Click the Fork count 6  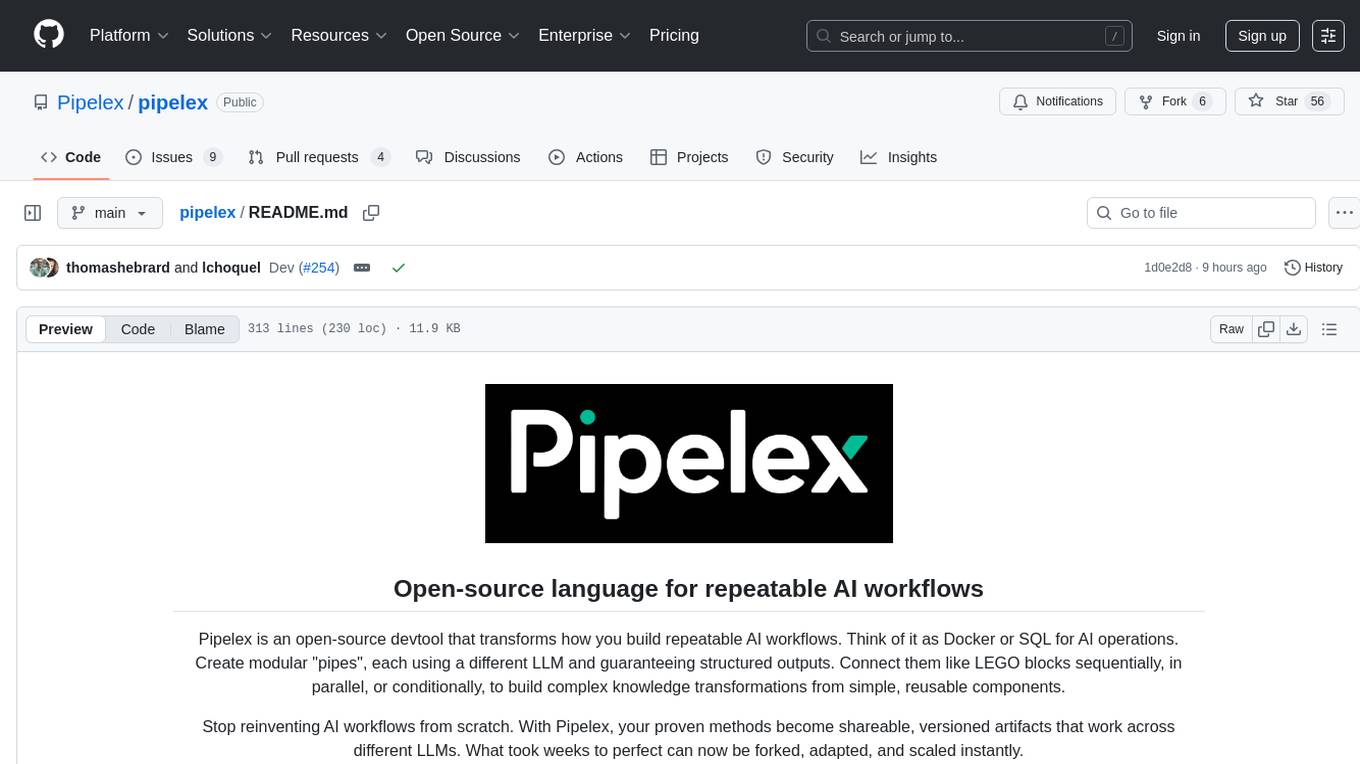pyautogui.click(x=1202, y=101)
